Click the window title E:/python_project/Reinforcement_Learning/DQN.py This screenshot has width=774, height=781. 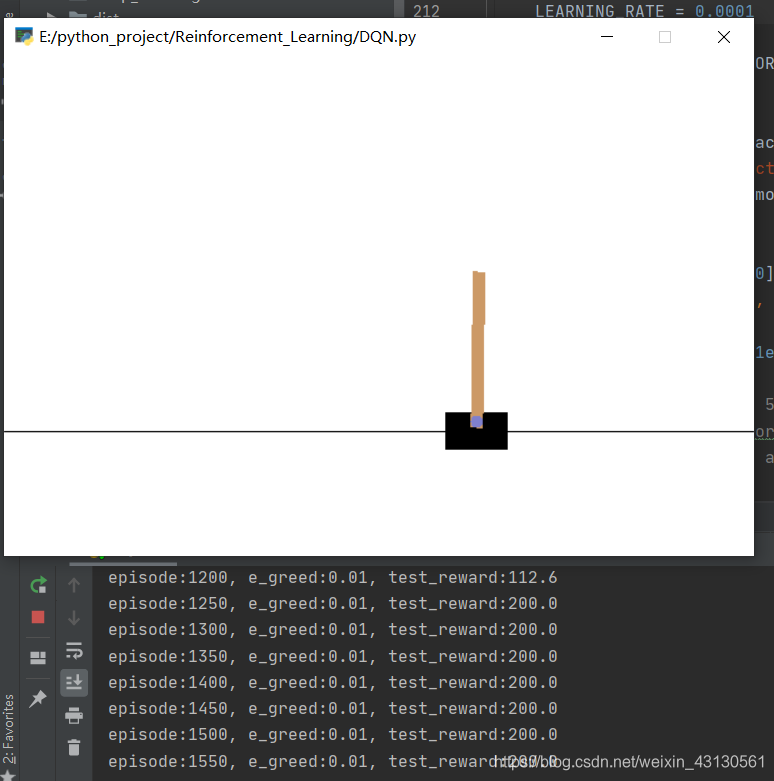click(228, 37)
